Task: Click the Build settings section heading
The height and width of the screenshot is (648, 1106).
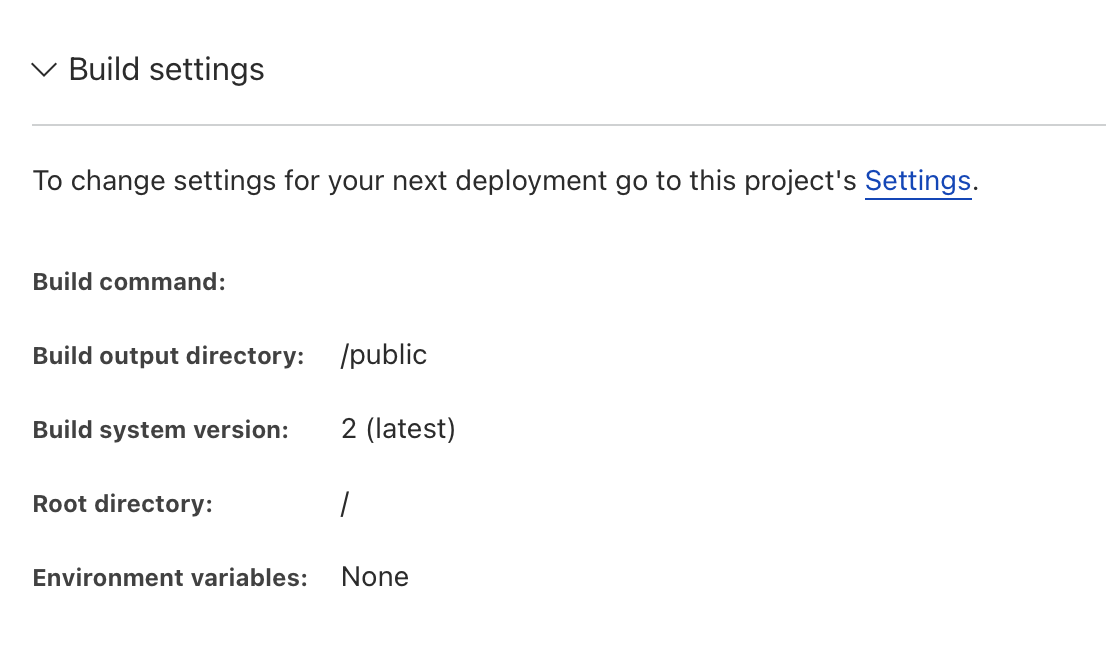Action: (166, 70)
